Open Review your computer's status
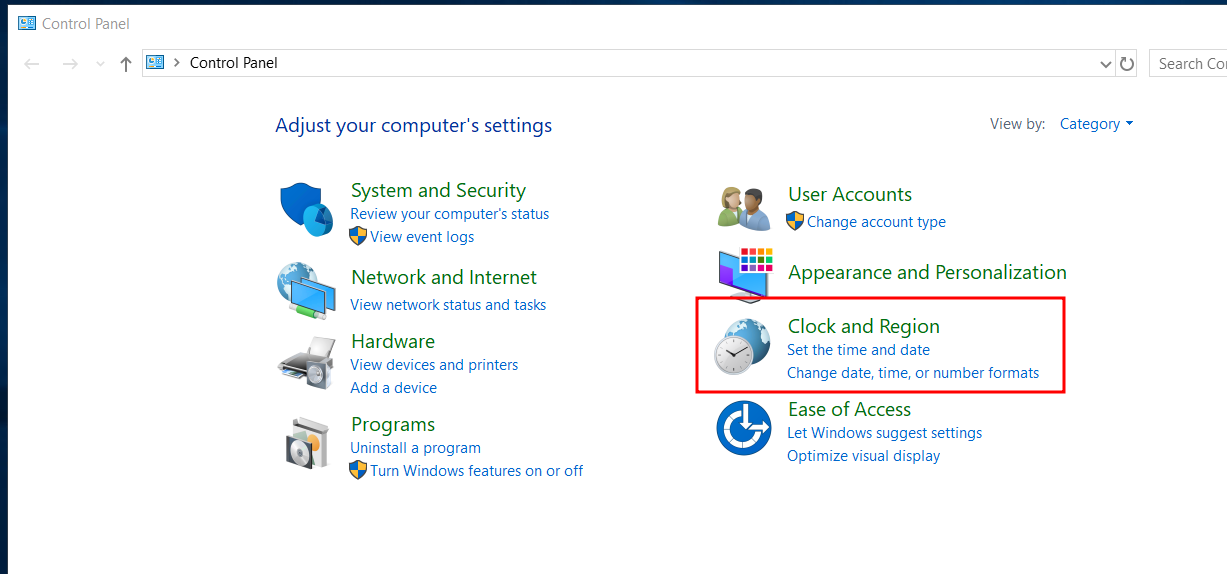Viewport: 1227px width, 574px height. [449, 214]
